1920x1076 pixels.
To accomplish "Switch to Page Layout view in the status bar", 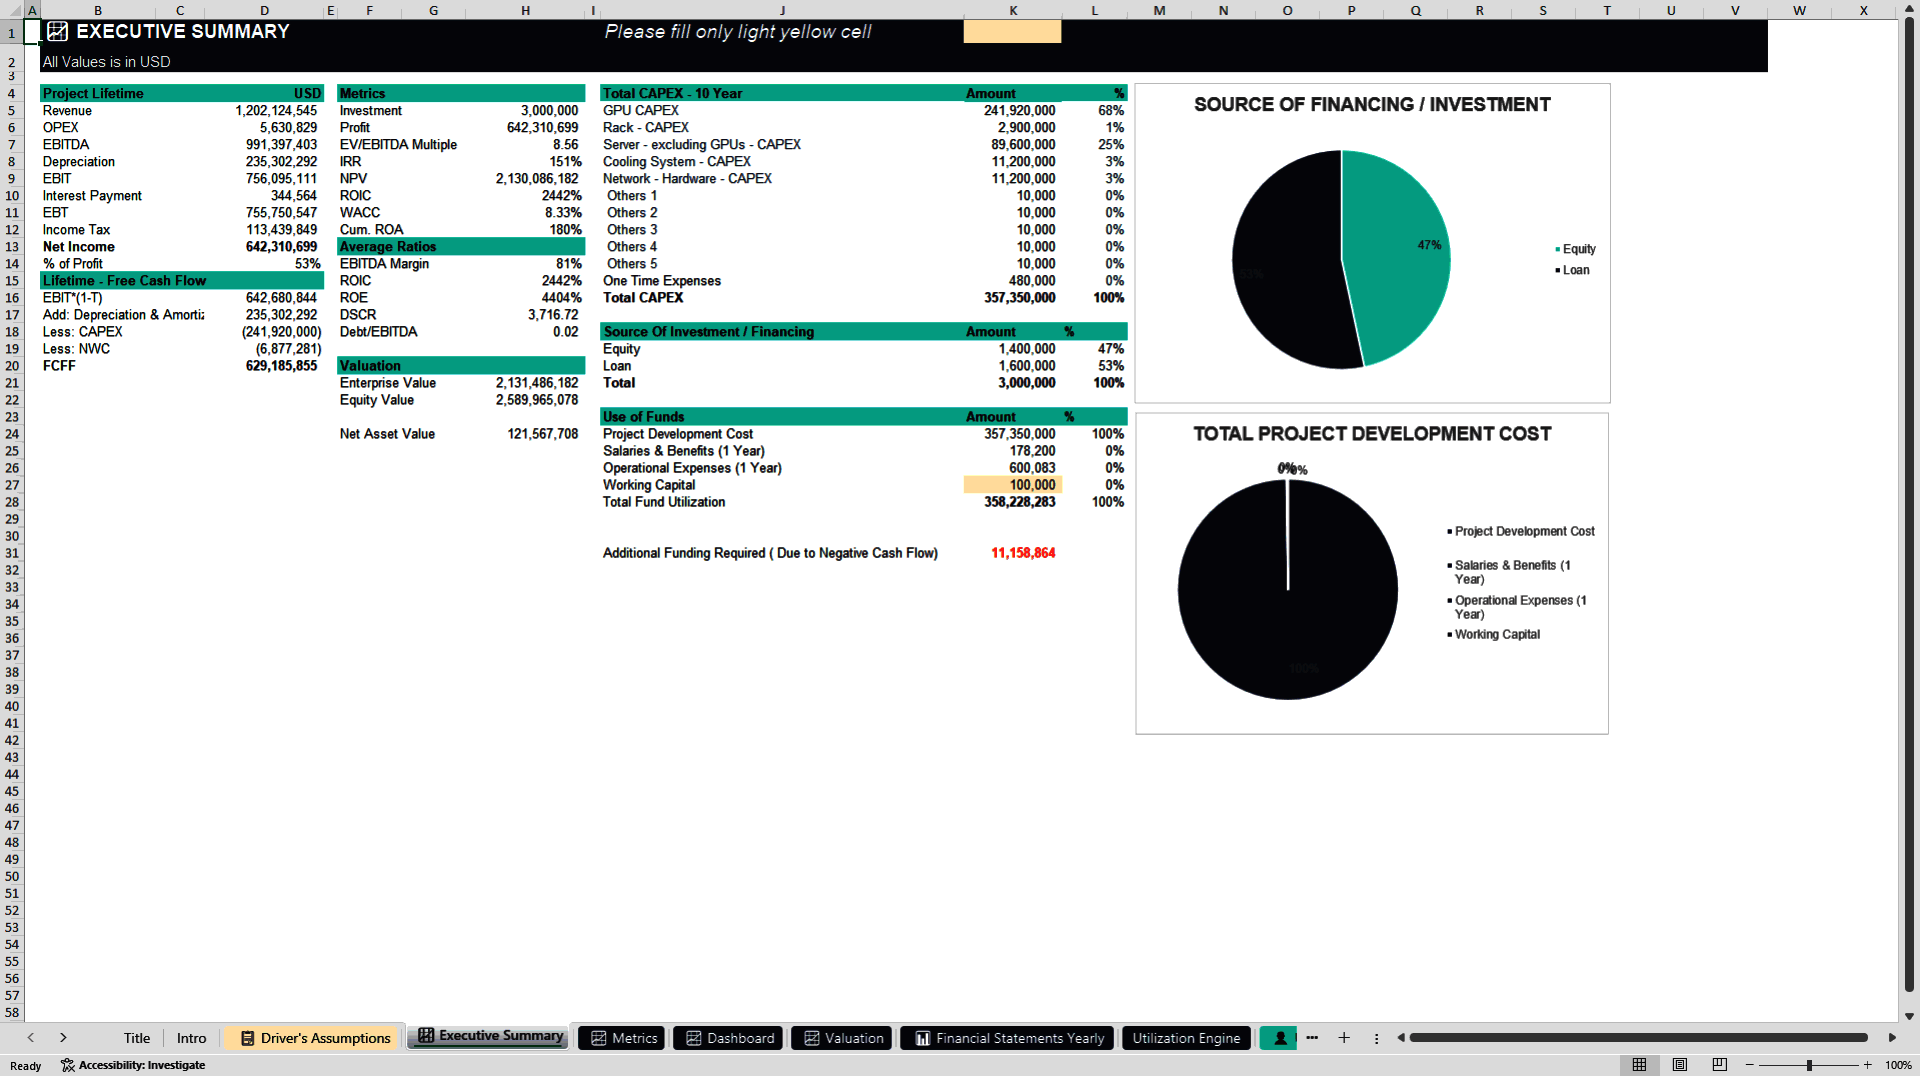I will pyautogui.click(x=1680, y=1065).
